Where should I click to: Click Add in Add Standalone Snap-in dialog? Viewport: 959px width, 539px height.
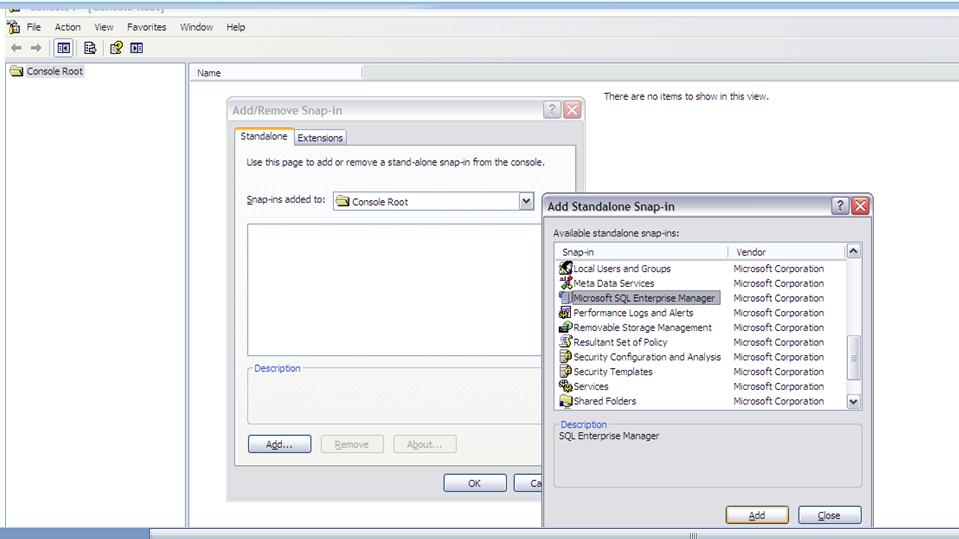757,515
